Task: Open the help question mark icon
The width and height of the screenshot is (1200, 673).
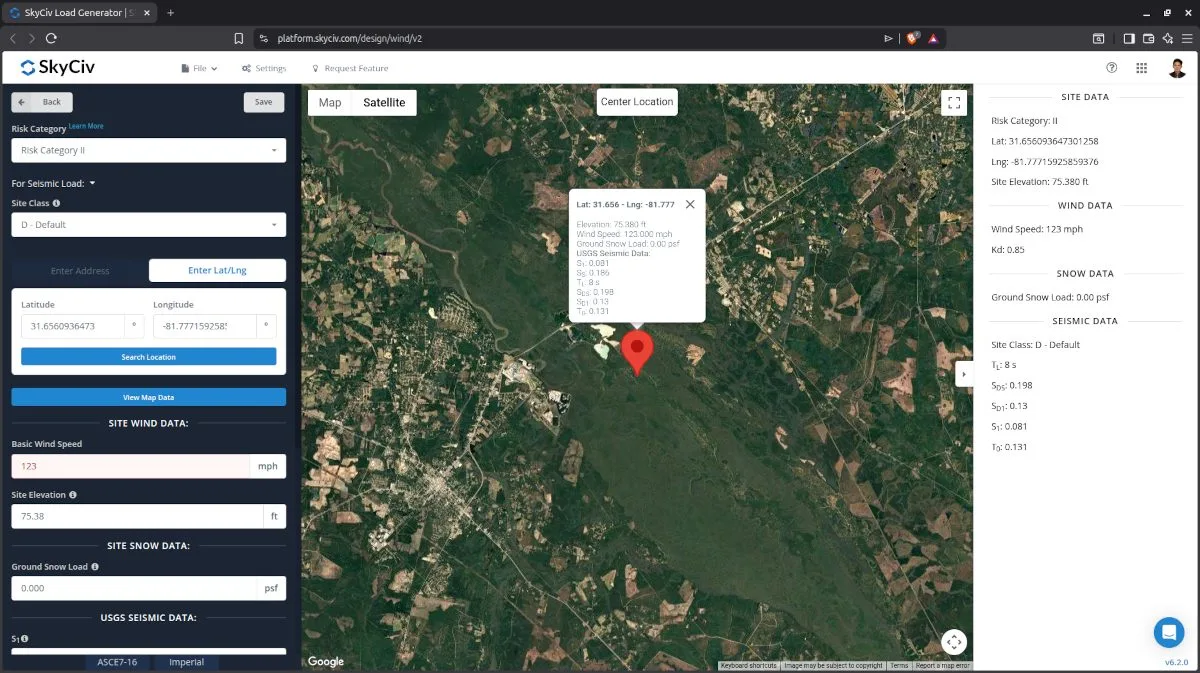Action: pos(1111,68)
